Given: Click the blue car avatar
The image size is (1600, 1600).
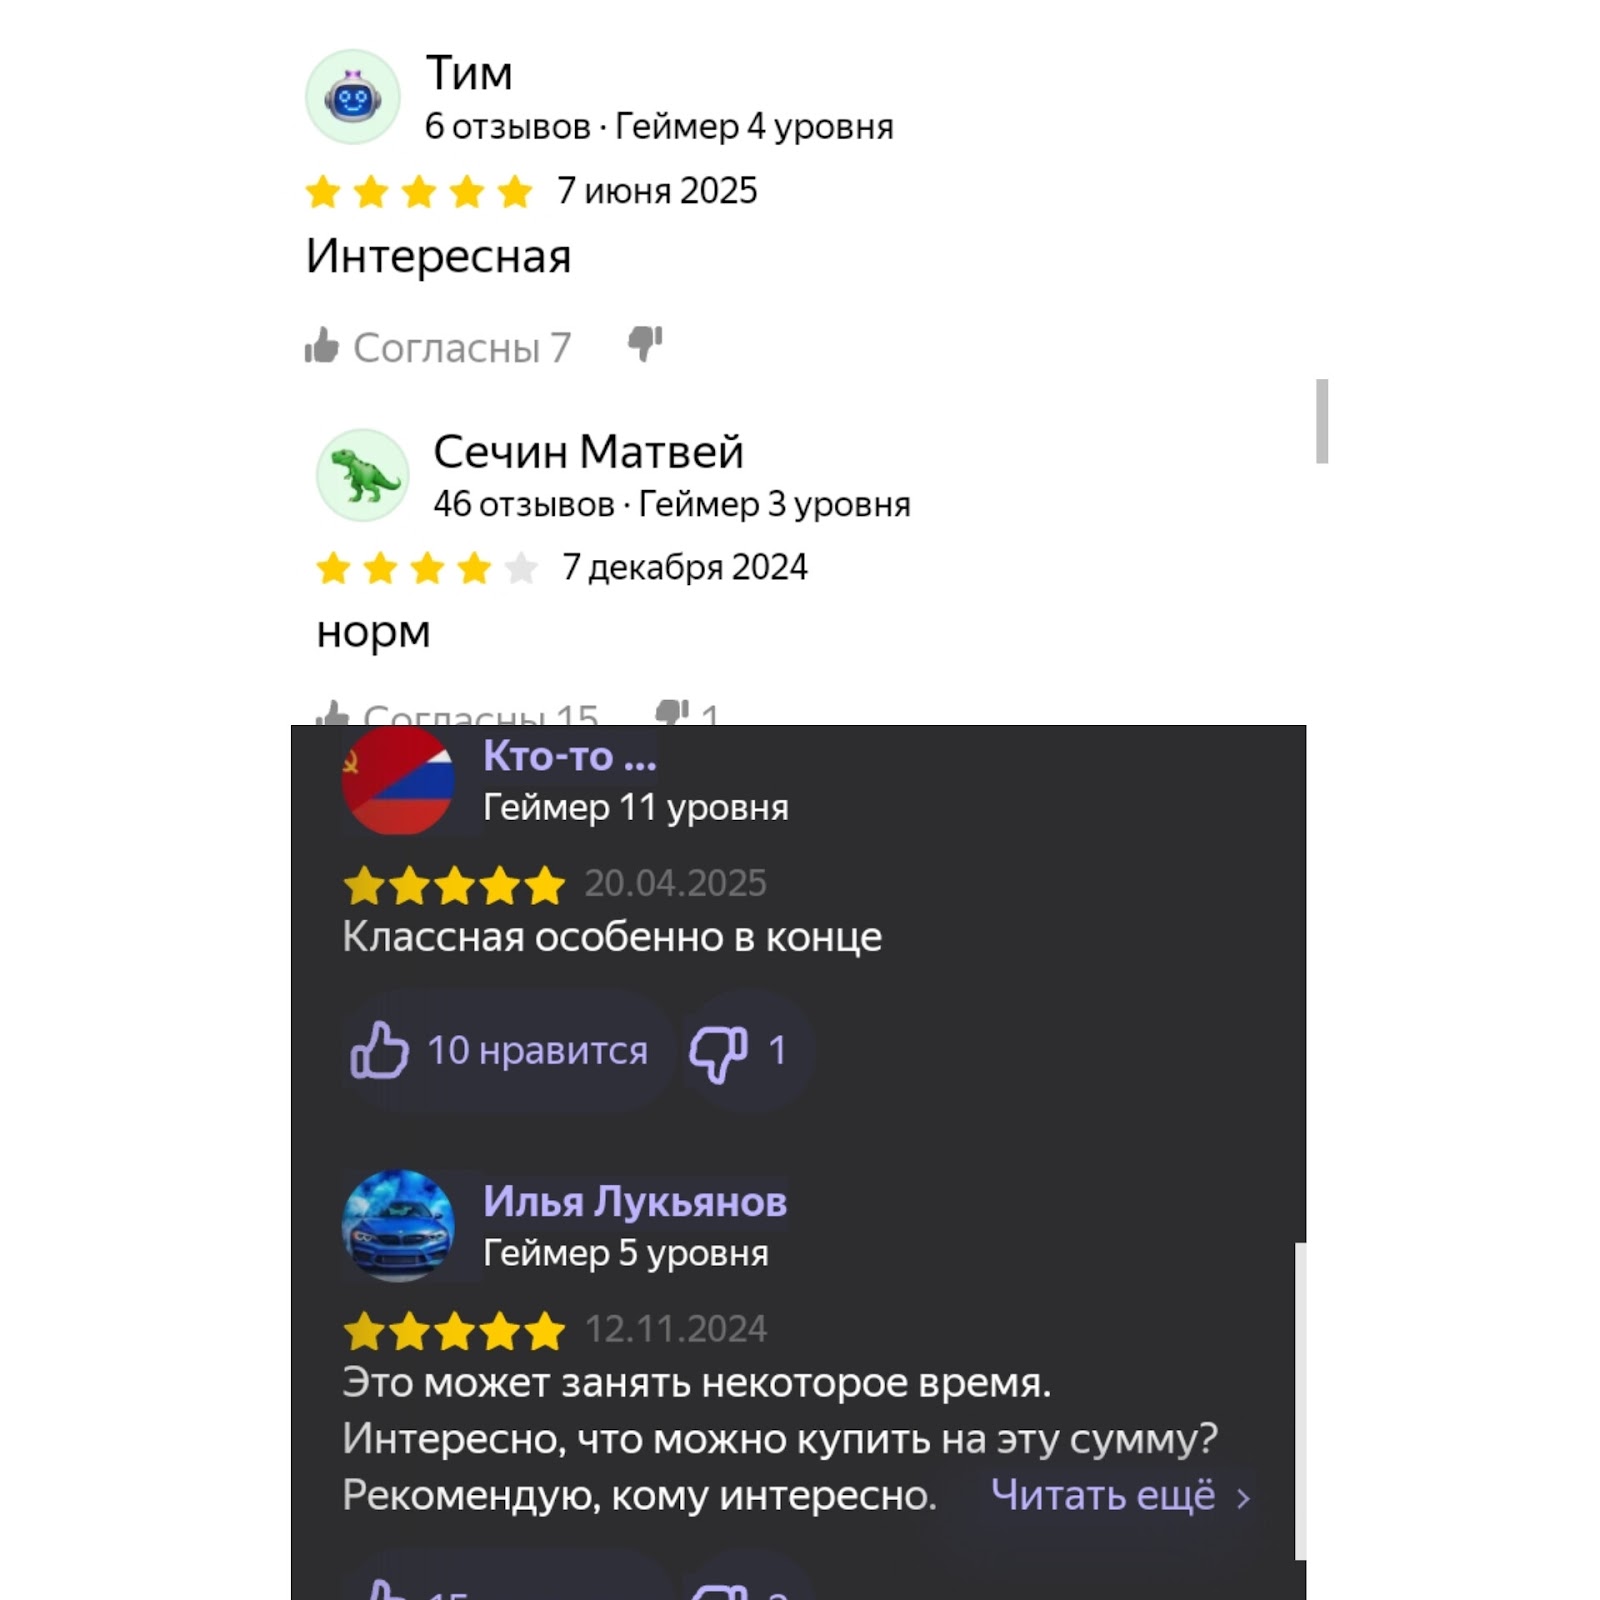Looking at the screenshot, I should coord(398,1226).
